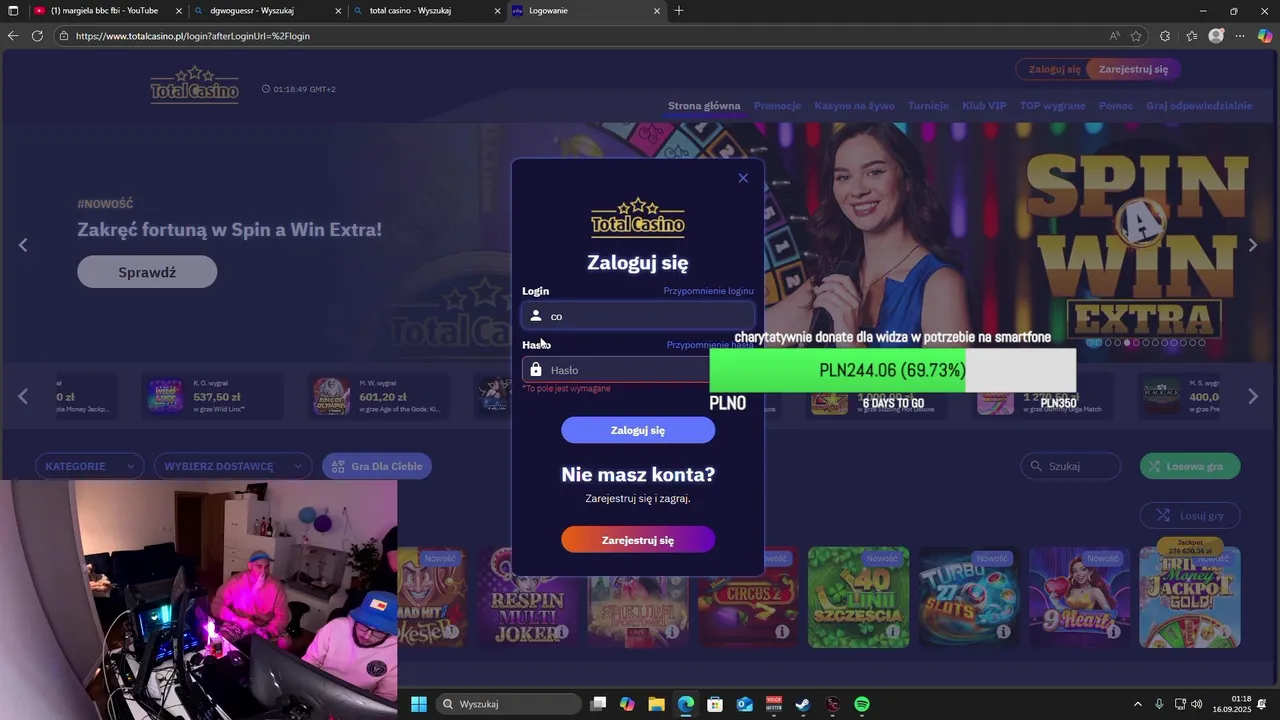Click the browser back arrow
The height and width of the screenshot is (720, 1280).
(x=13, y=36)
